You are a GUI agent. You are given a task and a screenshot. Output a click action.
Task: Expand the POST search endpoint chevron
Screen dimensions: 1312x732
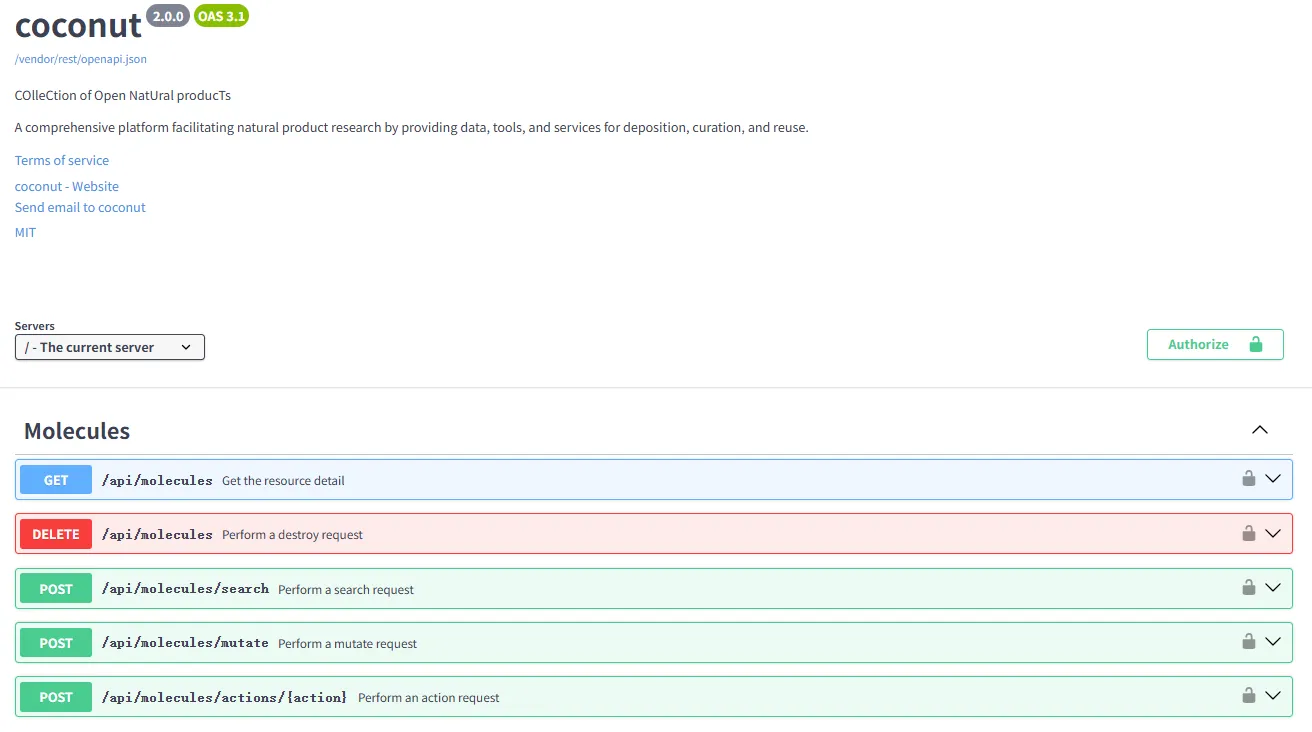tap(1273, 588)
